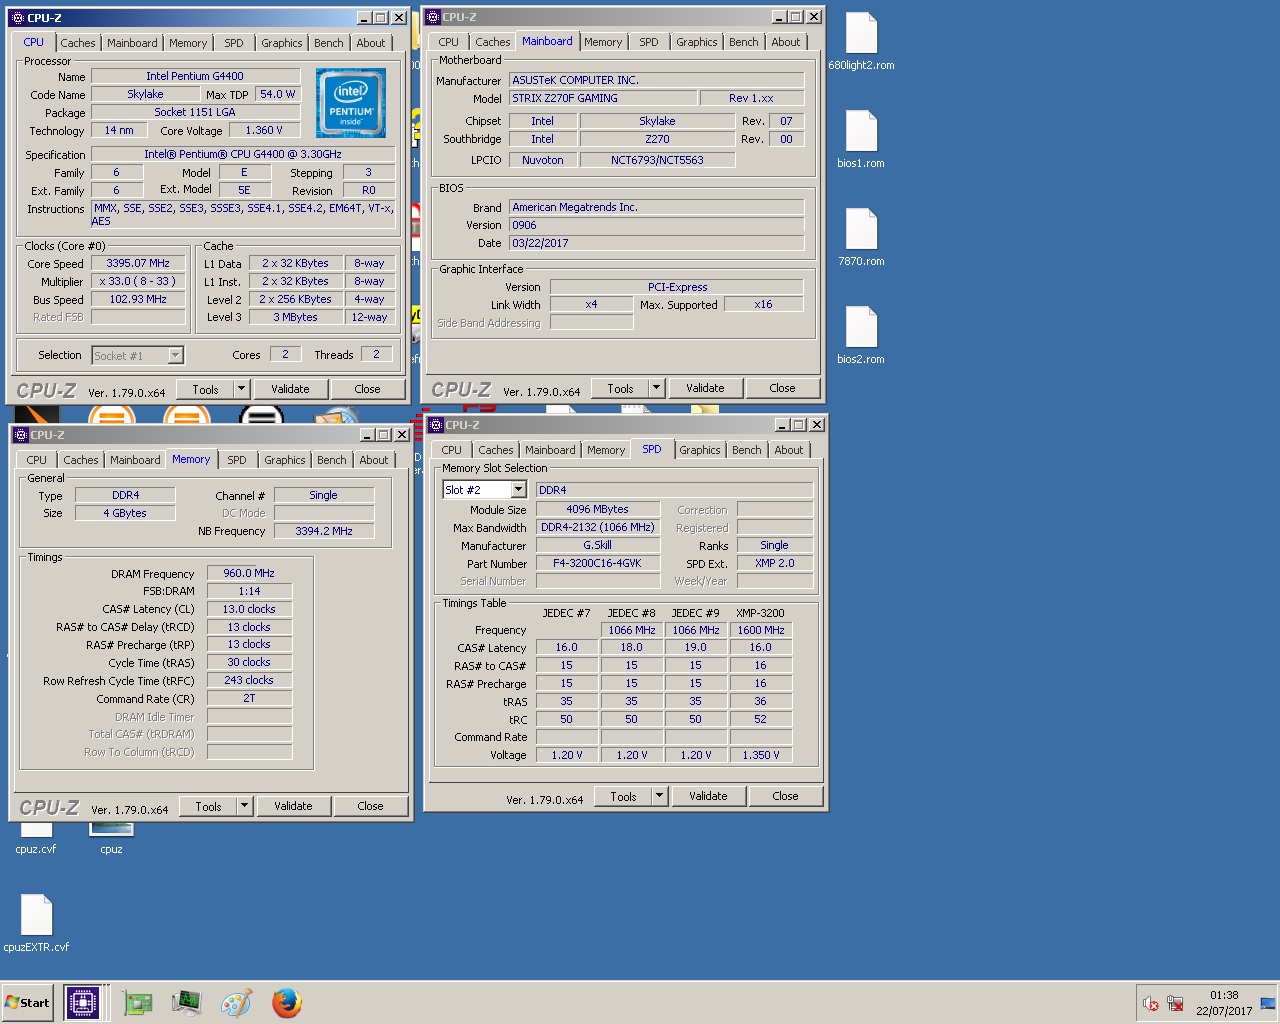The image size is (1280, 1024).
Task: Open Socket #1 selection dropdown
Action: pyautogui.click(x=138, y=355)
